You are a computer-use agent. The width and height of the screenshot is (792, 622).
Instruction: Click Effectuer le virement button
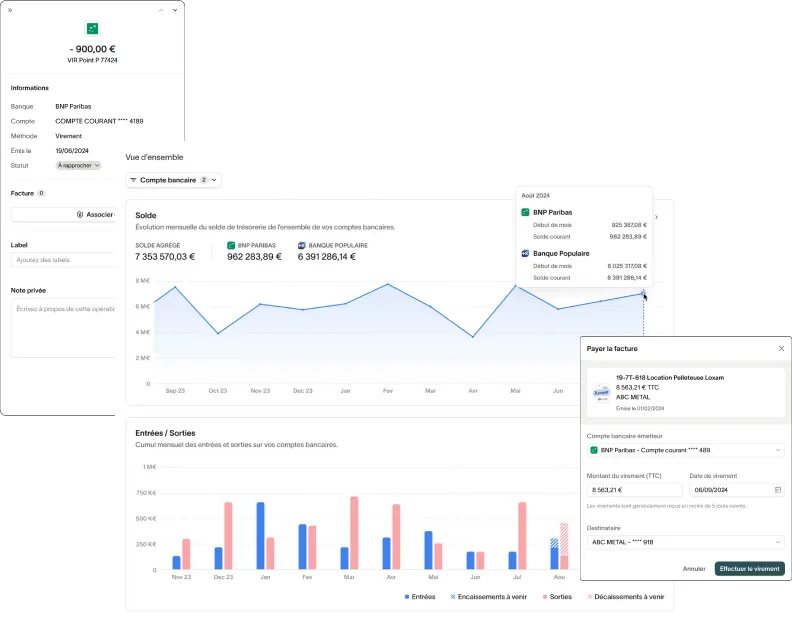(x=750, y=568)
